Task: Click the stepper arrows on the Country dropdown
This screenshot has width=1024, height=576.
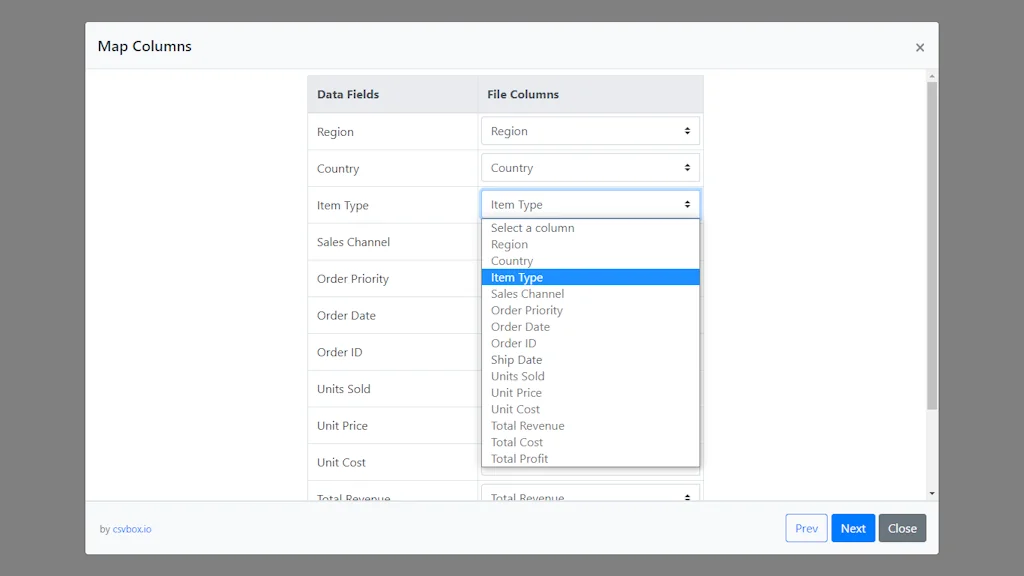Action: click(690, 167)
